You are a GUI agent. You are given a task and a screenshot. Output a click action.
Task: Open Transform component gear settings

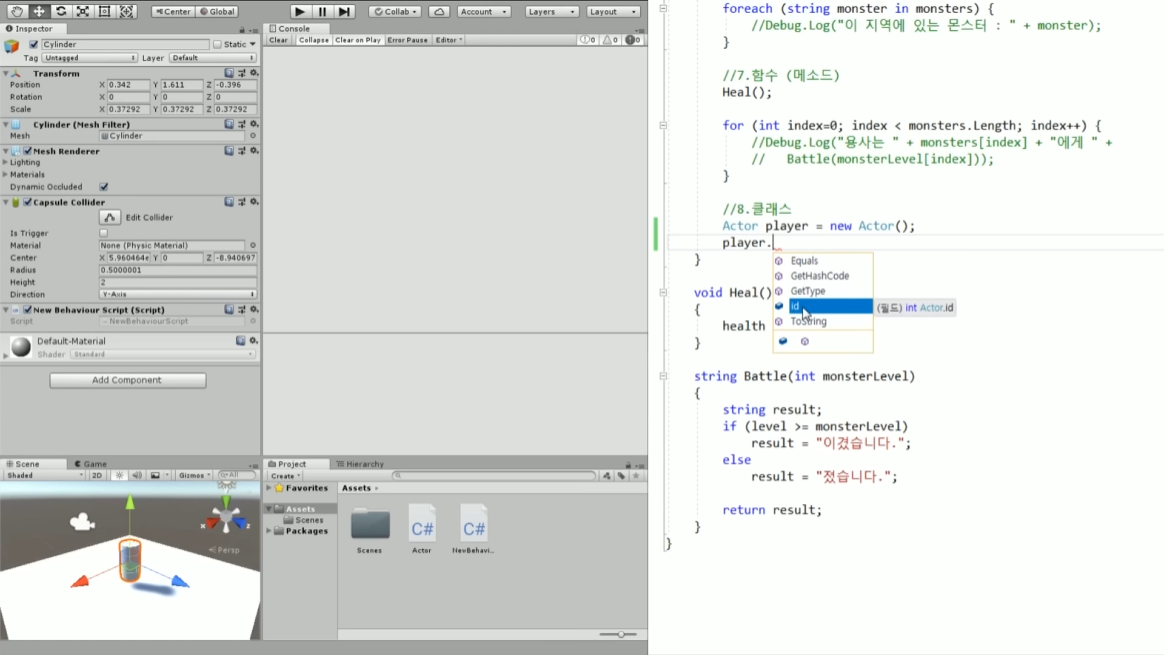254,73
